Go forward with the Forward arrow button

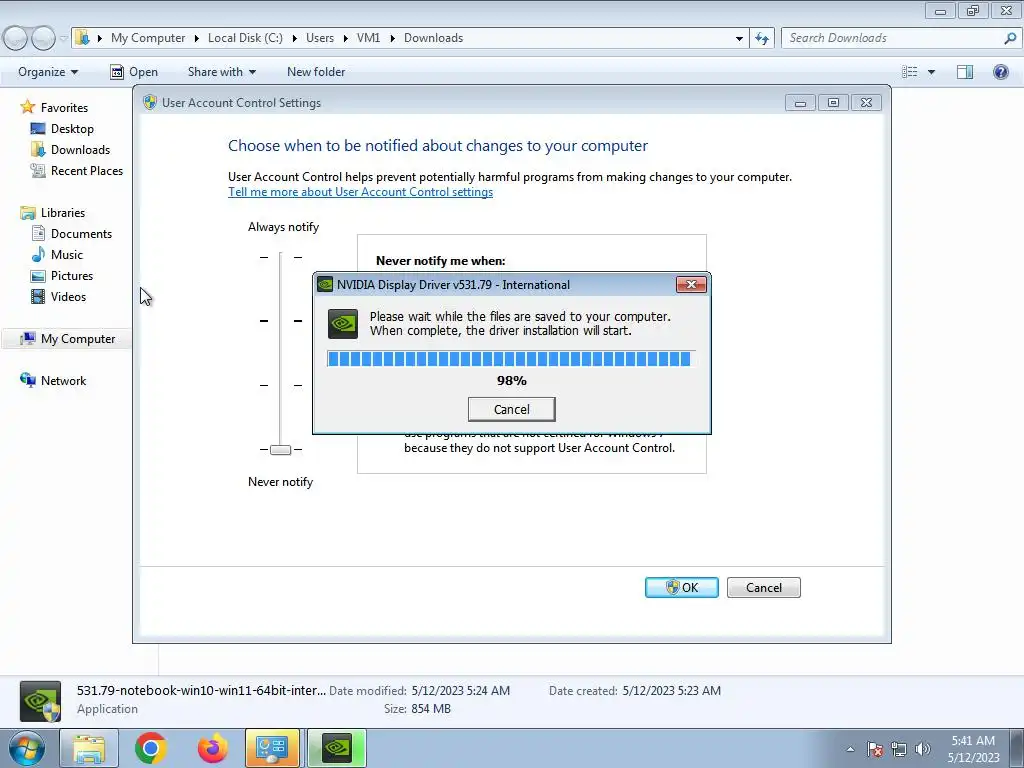tap(43, 38)
